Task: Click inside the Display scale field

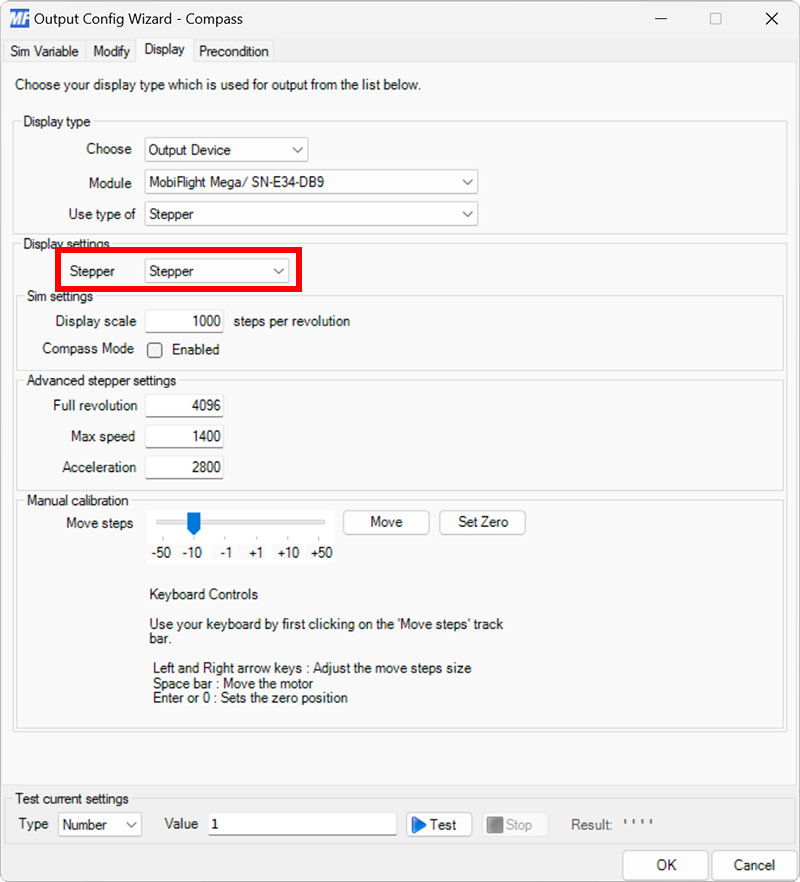Action: coord(184,321)
